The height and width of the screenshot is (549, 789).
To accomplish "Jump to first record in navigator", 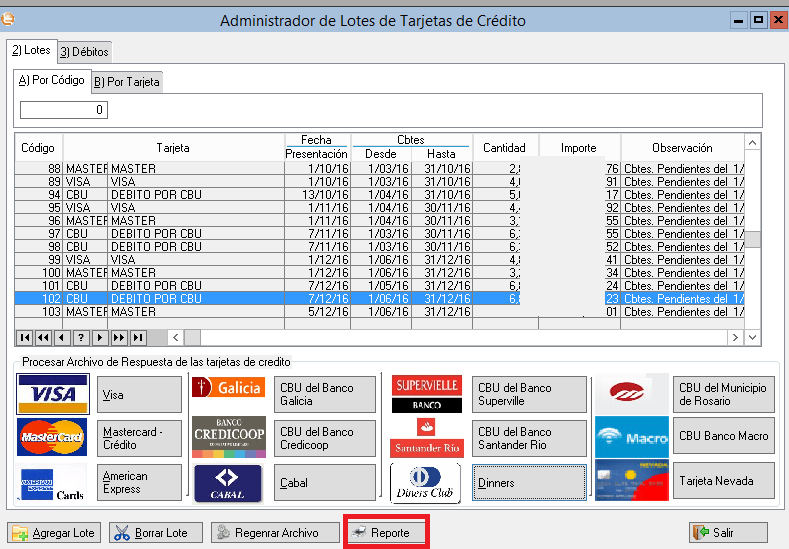I will (x=25, y=338).
